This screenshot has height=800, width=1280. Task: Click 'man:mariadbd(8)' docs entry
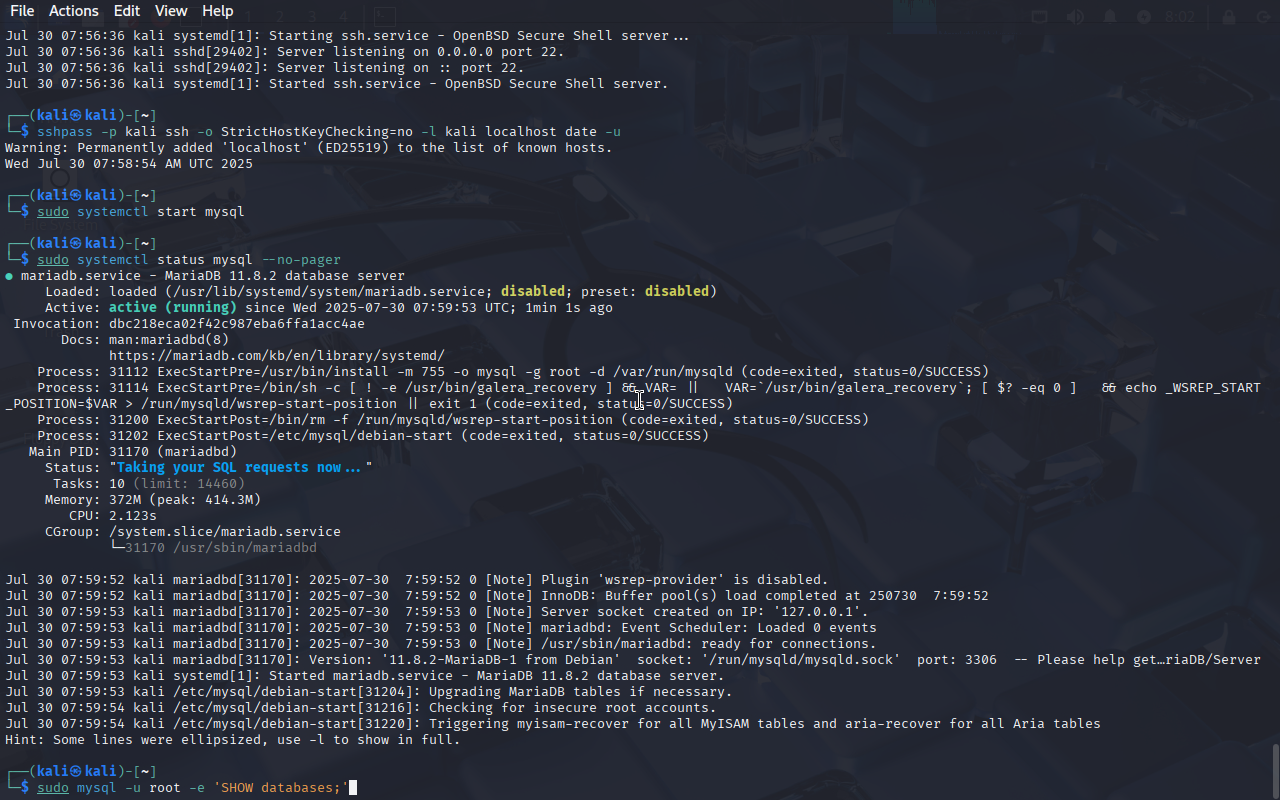point(169,340)
